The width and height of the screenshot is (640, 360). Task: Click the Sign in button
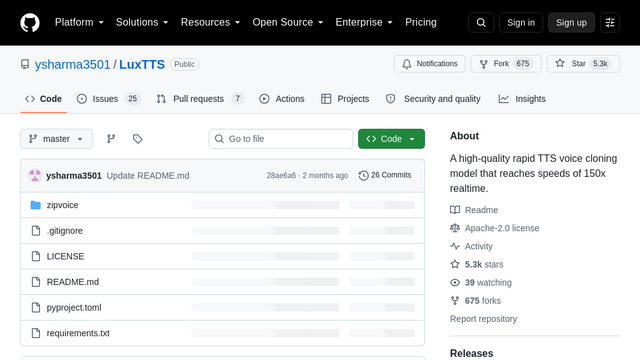click(x=521, y=22)
